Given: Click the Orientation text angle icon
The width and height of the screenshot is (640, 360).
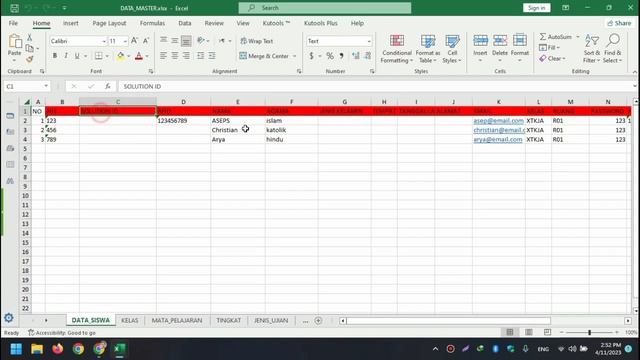Looking at the screenshot, I should (x=201, y=40).
